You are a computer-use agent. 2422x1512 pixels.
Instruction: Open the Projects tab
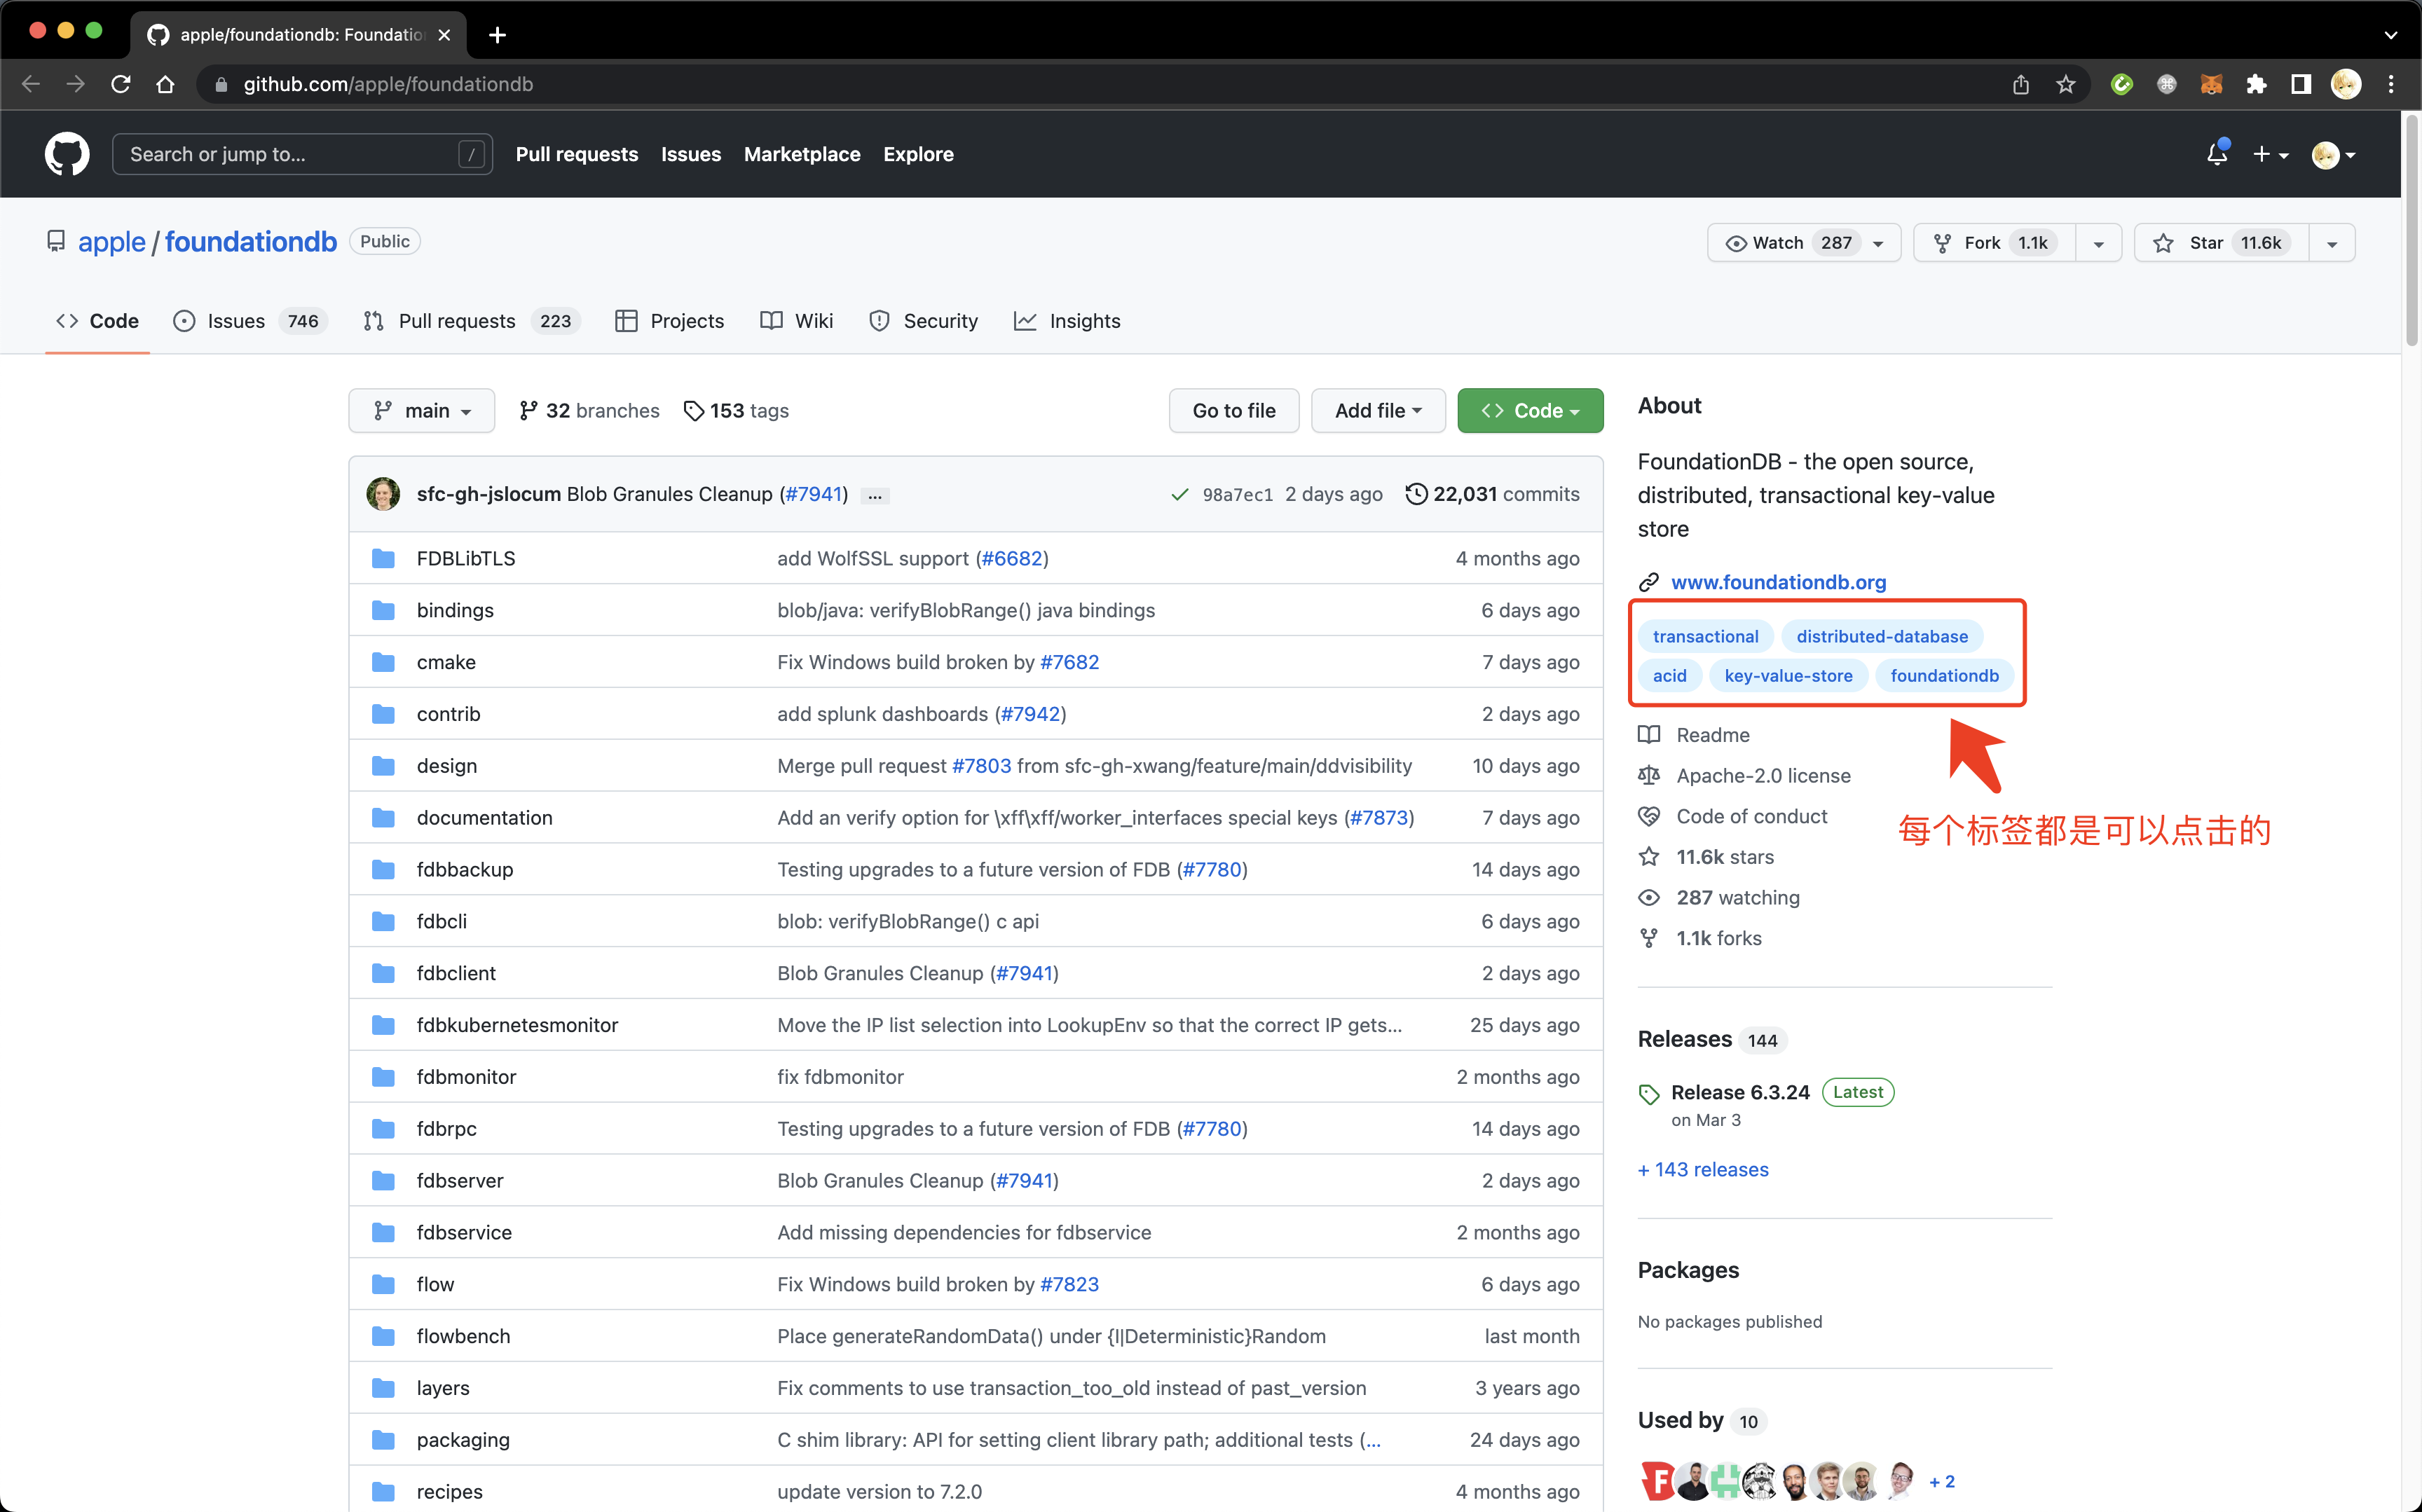[x=669, y=321]
